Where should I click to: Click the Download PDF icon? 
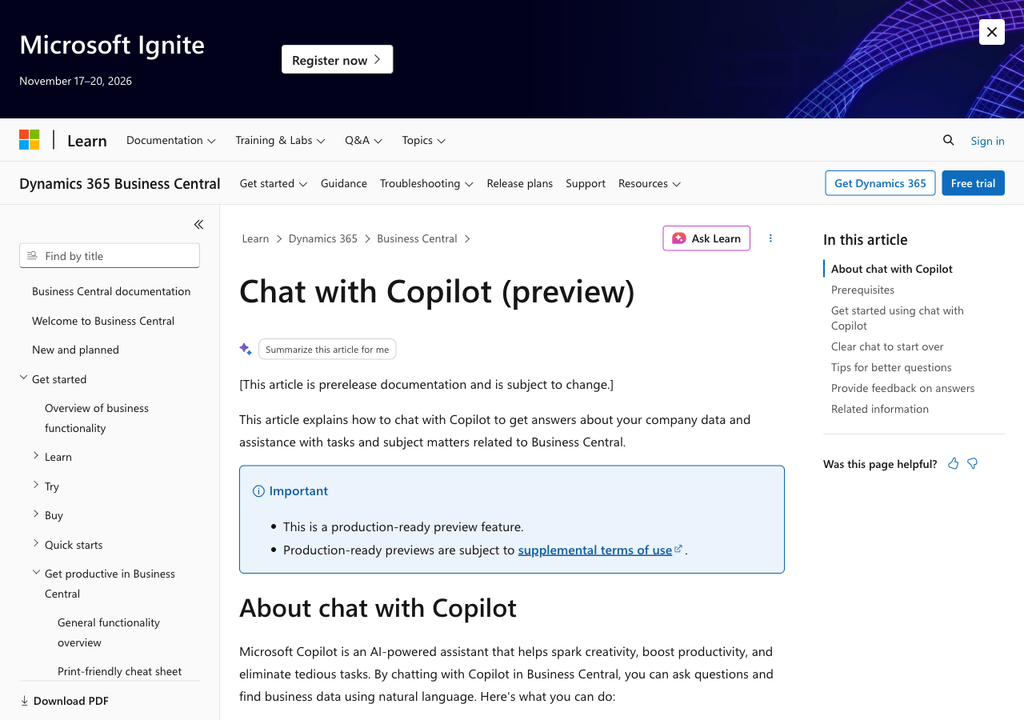[24, 701]
